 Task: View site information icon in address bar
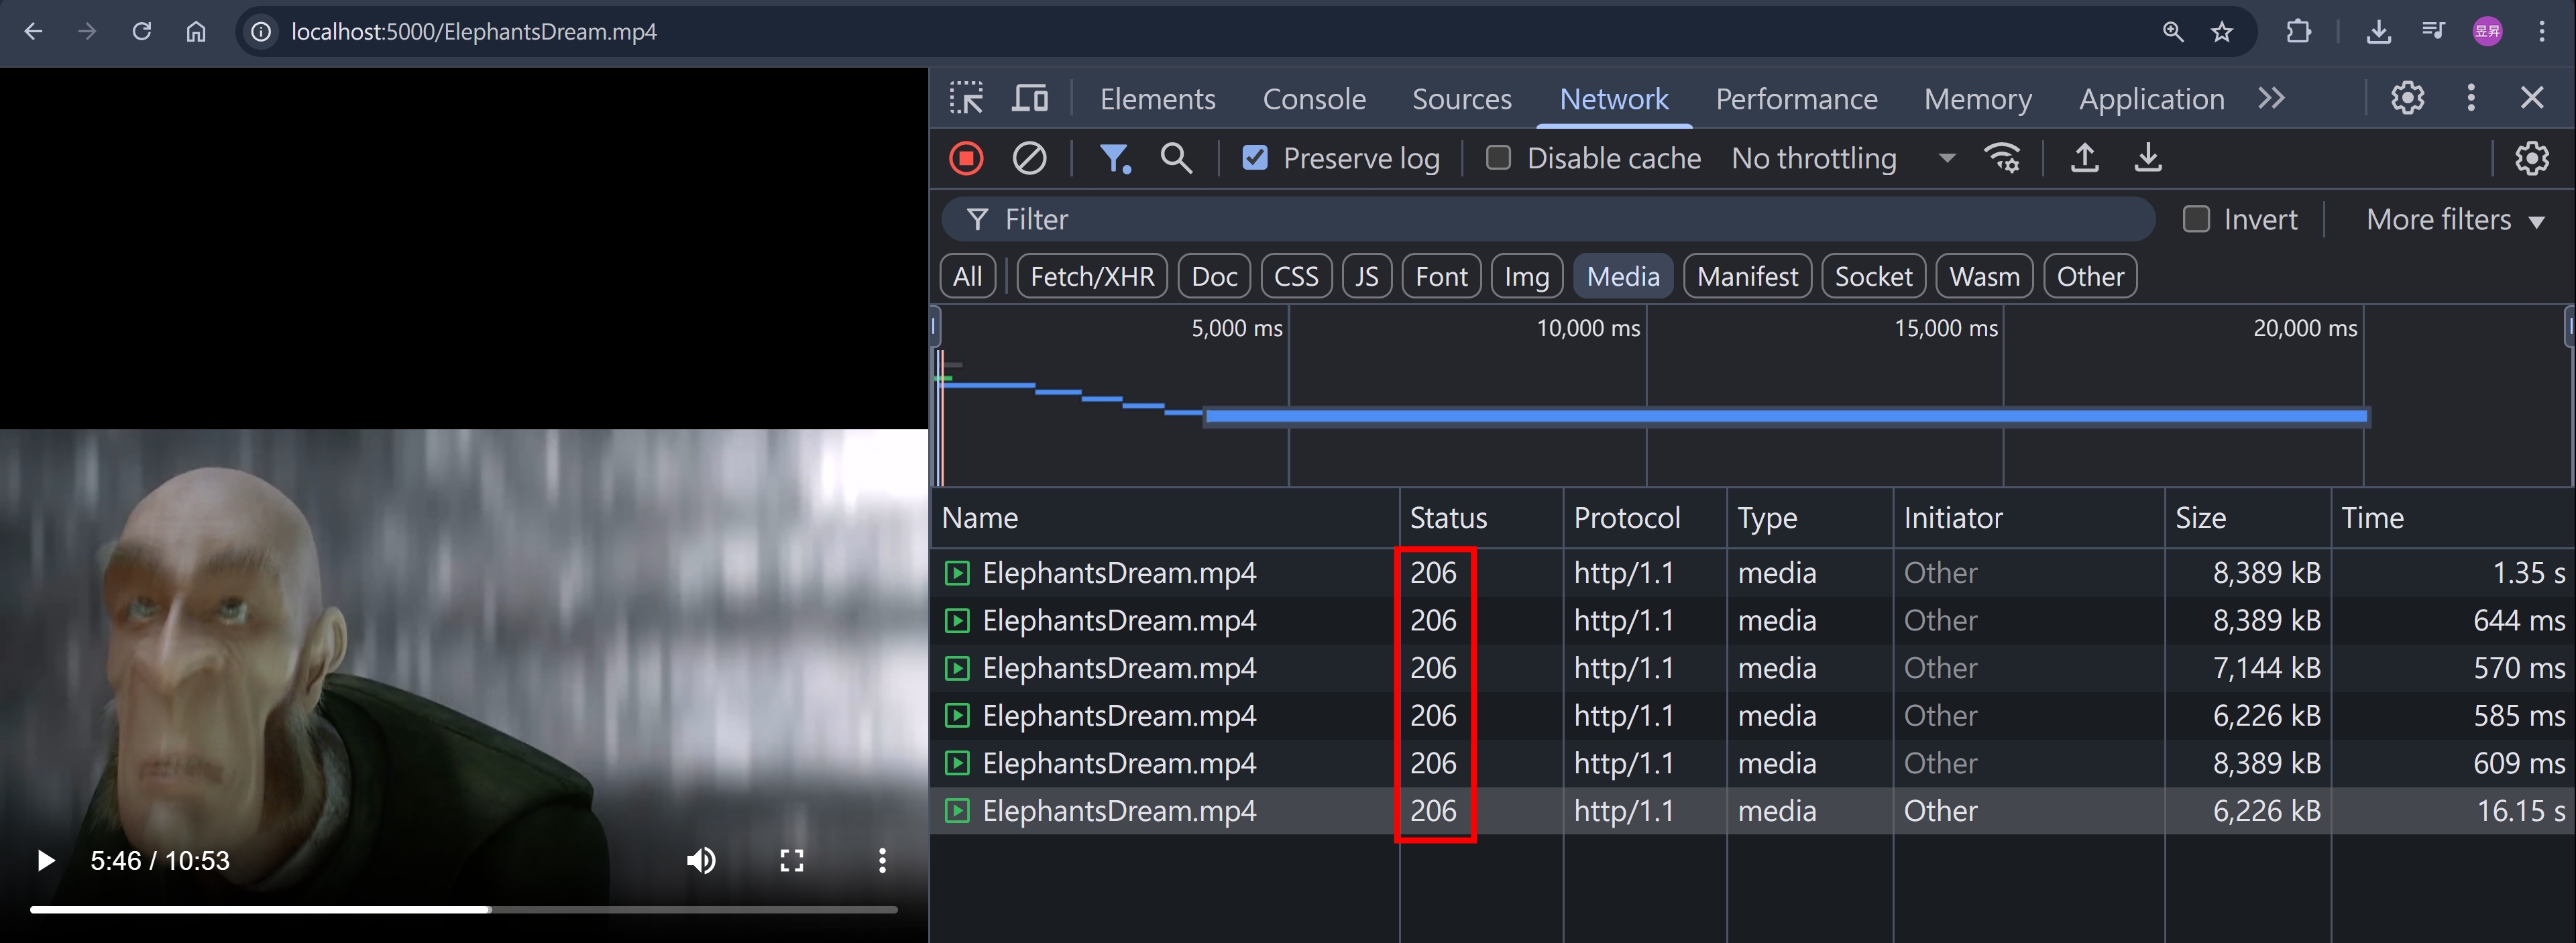(261, 32)
